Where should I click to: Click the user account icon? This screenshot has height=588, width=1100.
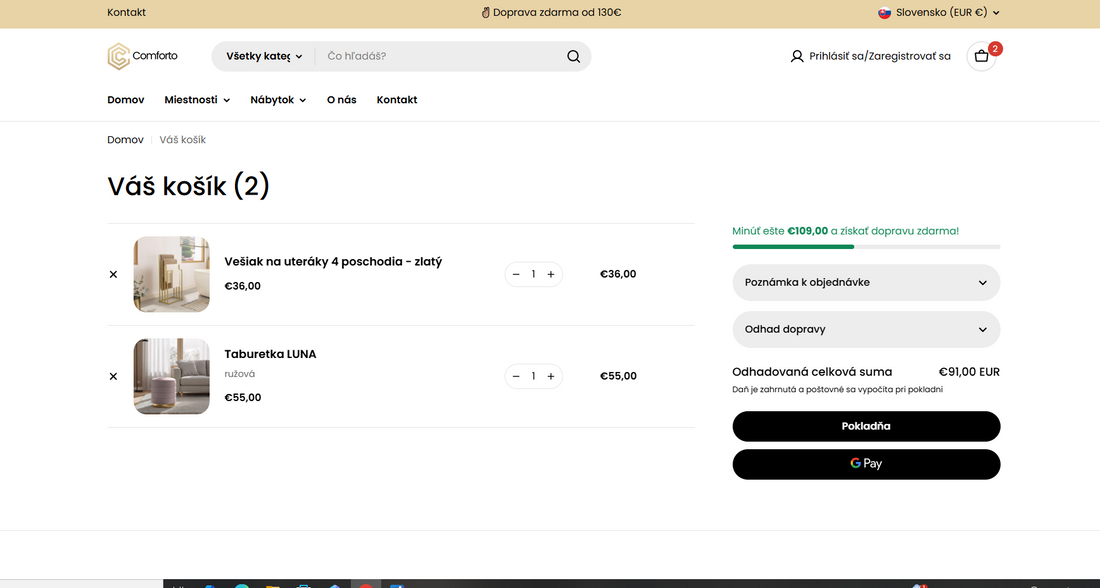pos(797,56)
